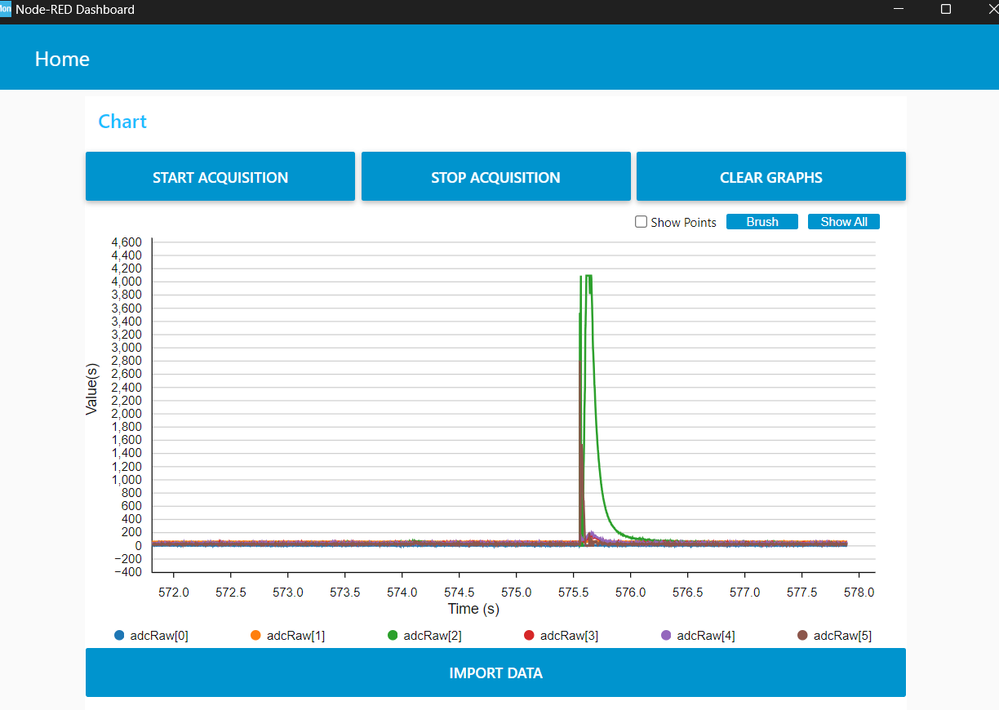Toggle adcRaw[4] purple legend dot
Viewport: 999px width, 710px height.
point(666,635)
